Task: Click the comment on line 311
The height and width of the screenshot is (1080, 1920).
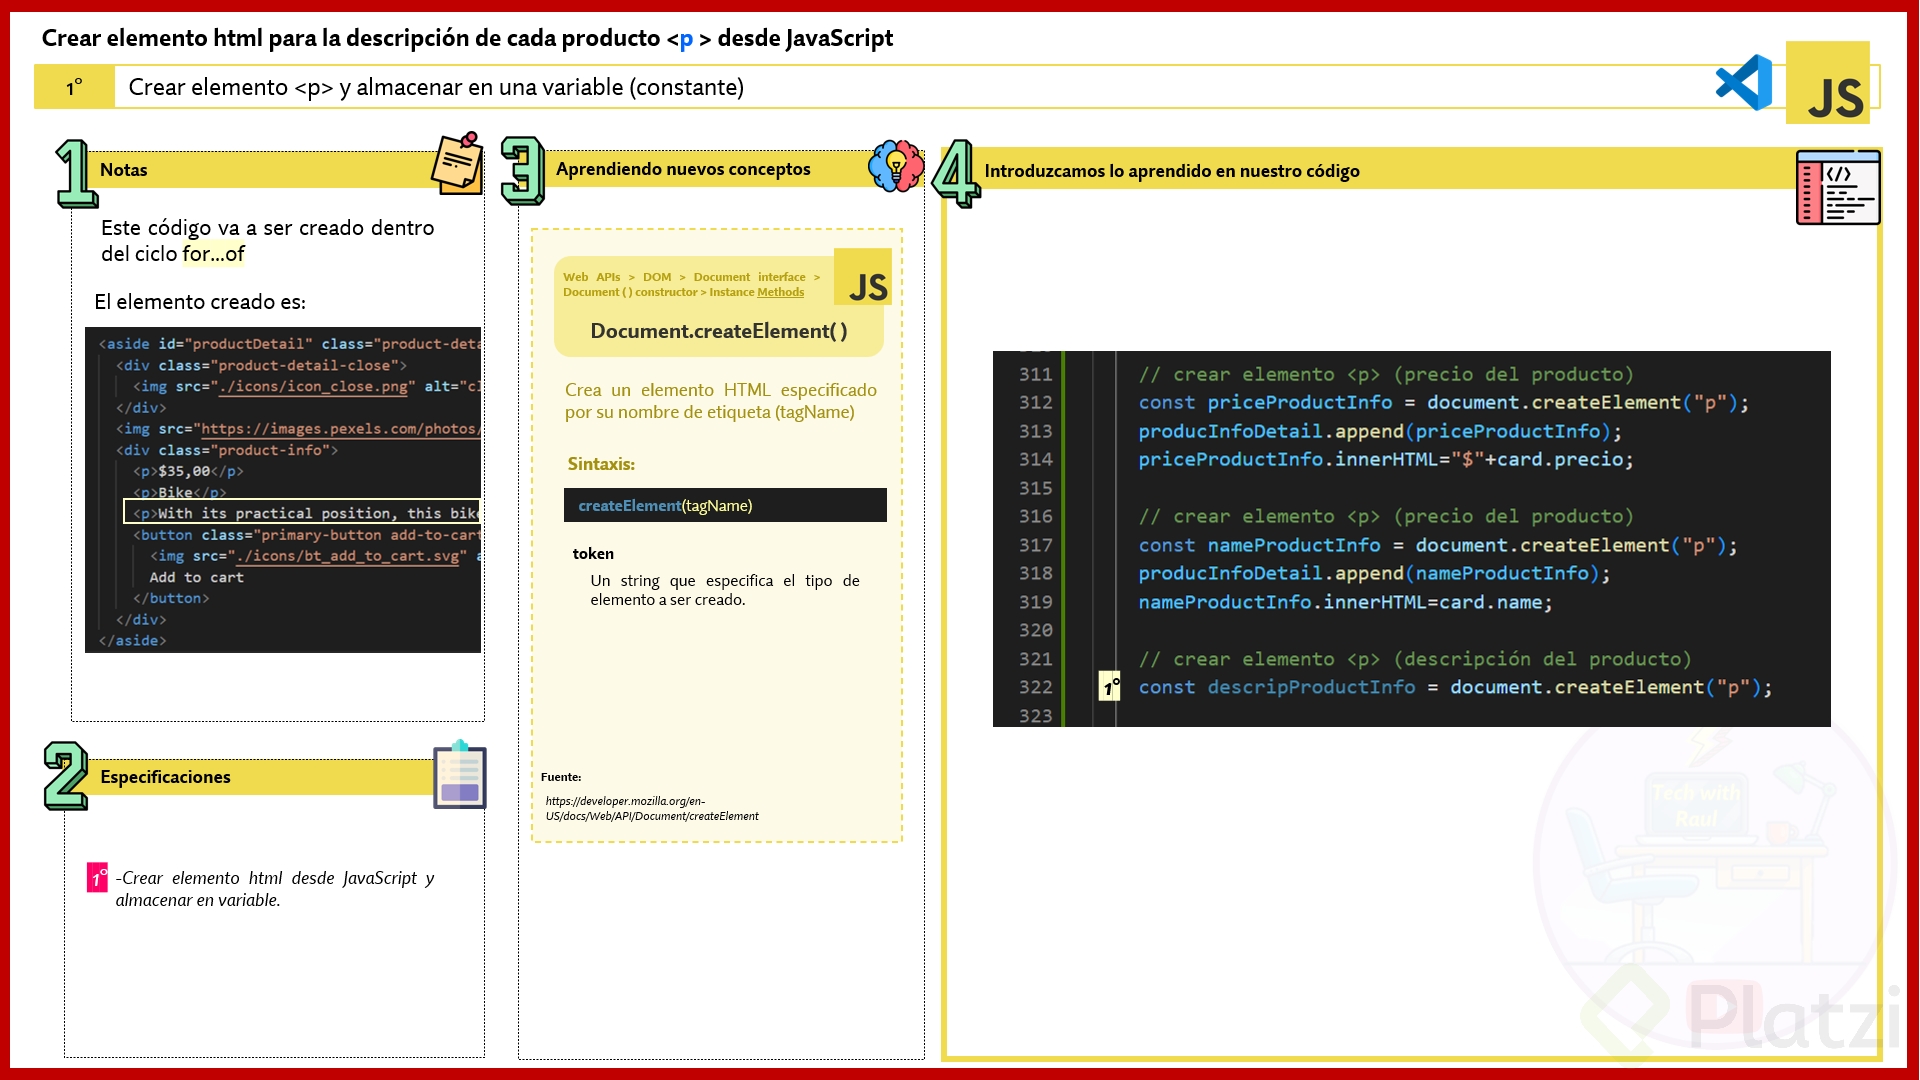Action: pyautogui.click(x=1386, y=374)
